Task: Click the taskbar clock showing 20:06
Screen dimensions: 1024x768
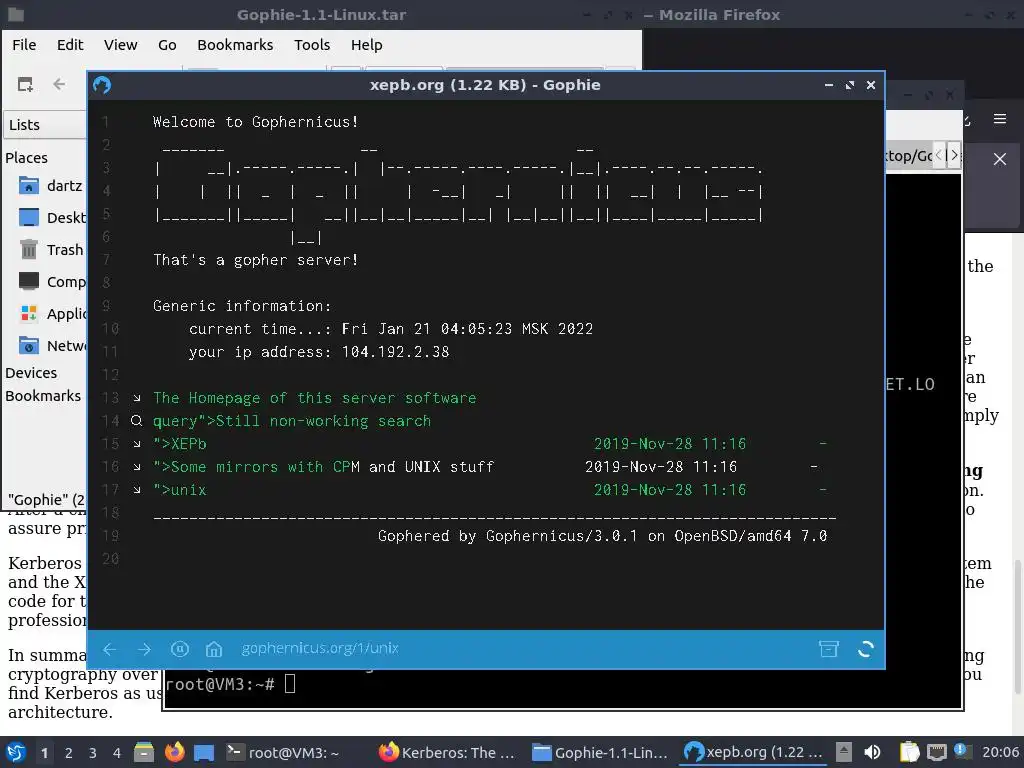Action: click(x=1000, y=753)
